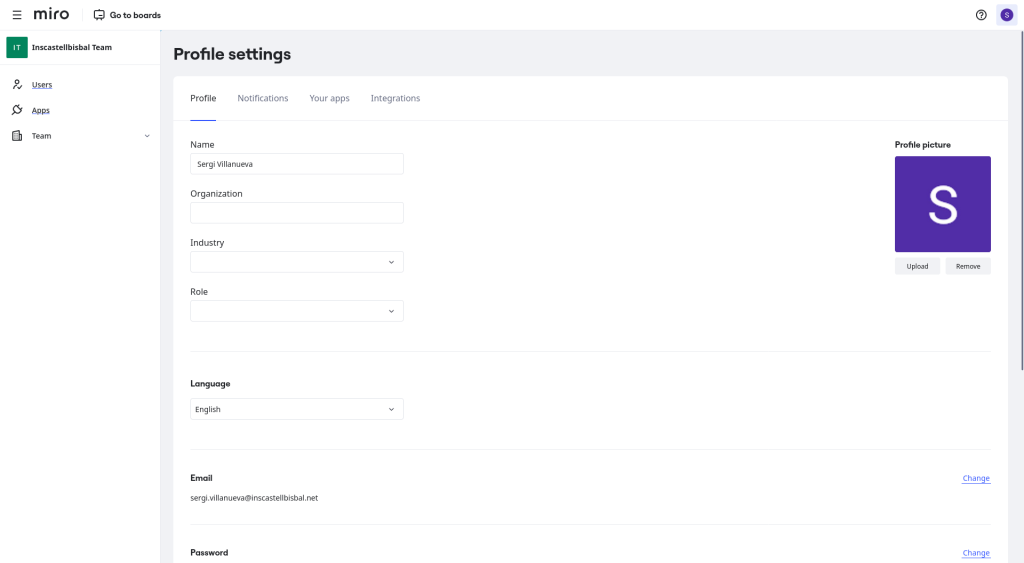1024x563 pixels.
Task: Open the user avatar menu
Action: [x=1006, y=15]
